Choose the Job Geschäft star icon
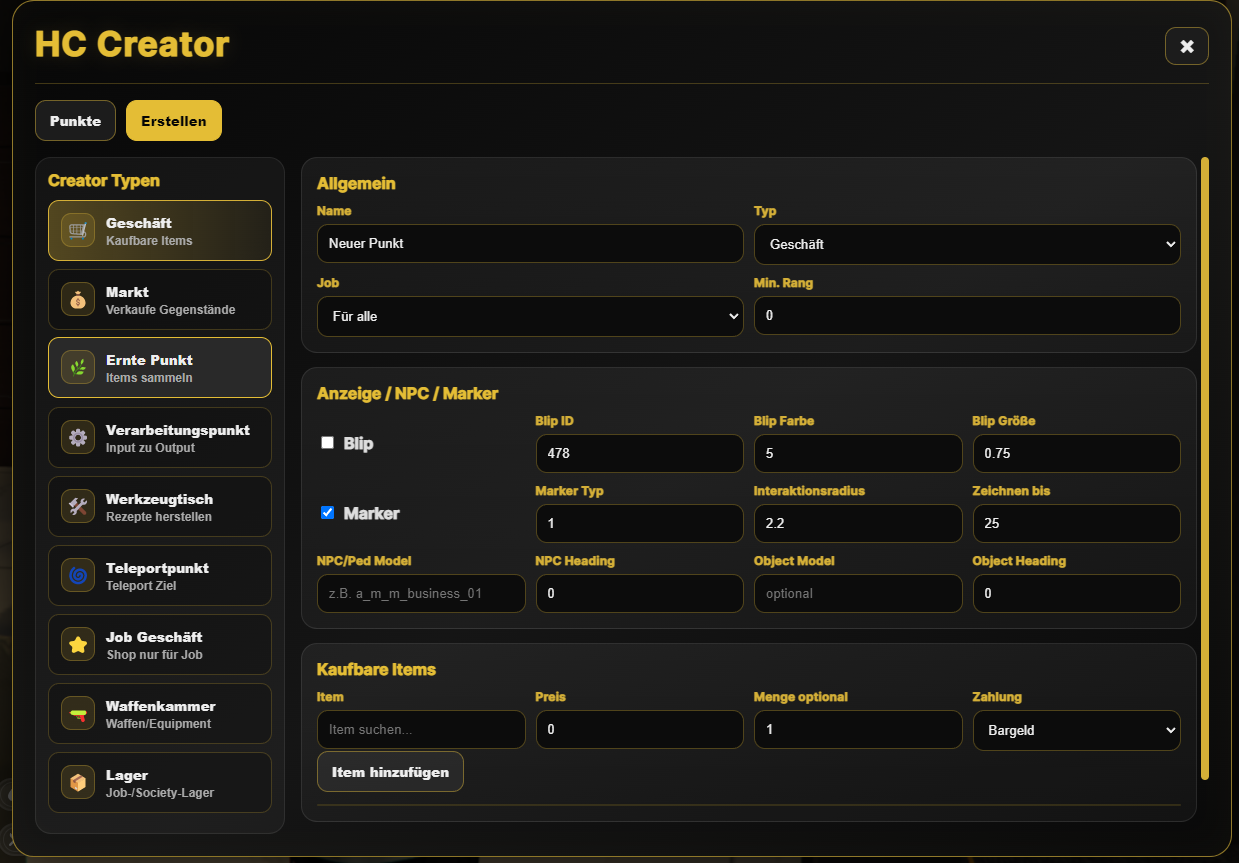 78,645
